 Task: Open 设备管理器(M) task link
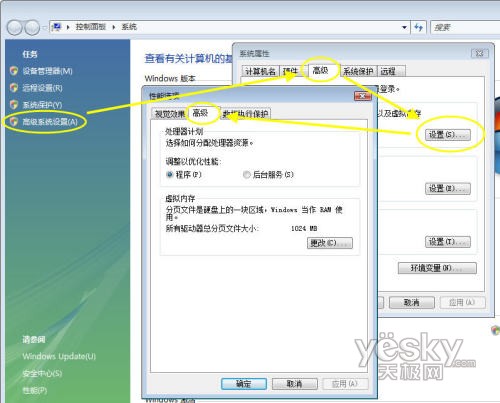click(47, 71)
